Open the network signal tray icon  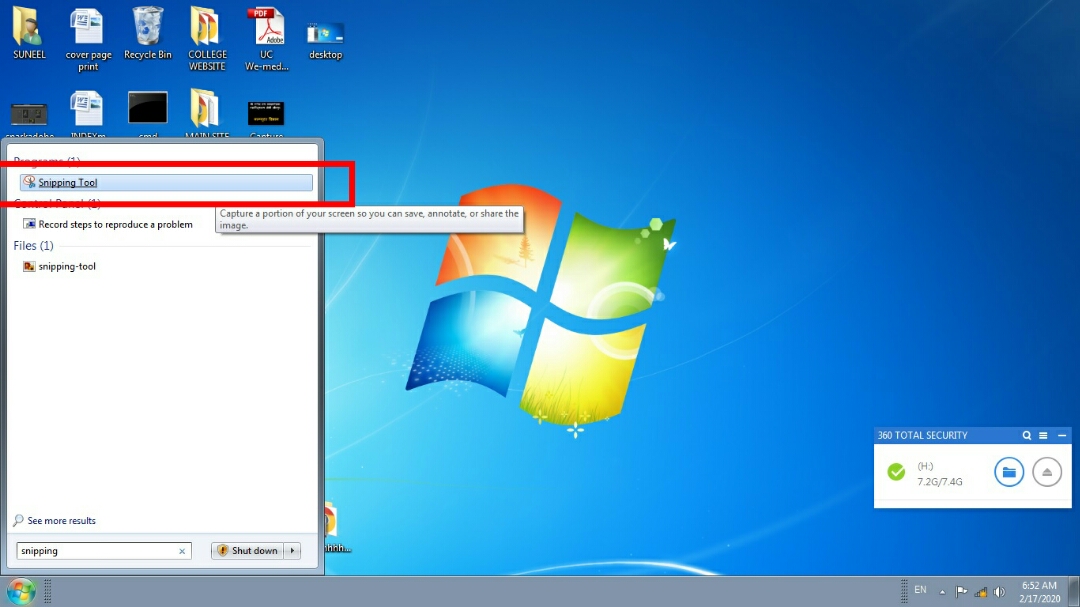[981, 592]
